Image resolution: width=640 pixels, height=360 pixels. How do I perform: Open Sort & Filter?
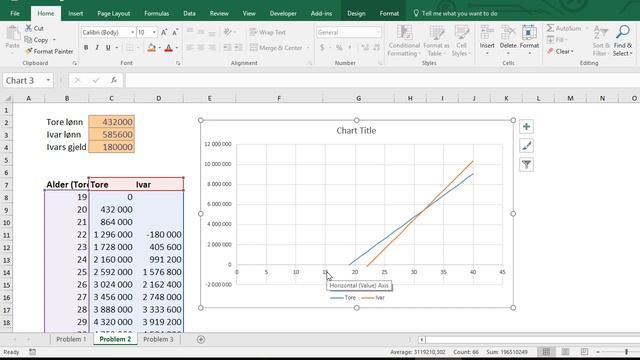601,41
